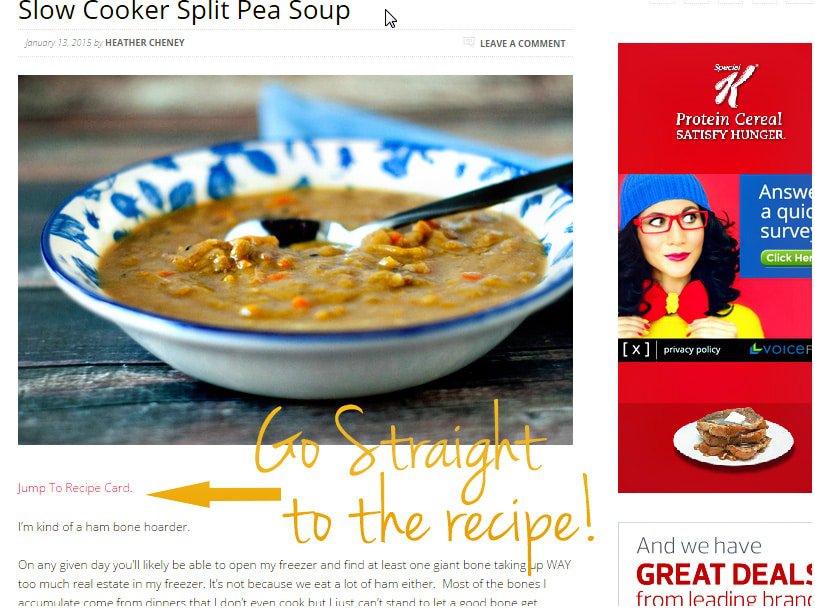This screenshot has width=815, height=611.
Task: Open the Jump To Recipe Card link
Action: click(75, 488)
